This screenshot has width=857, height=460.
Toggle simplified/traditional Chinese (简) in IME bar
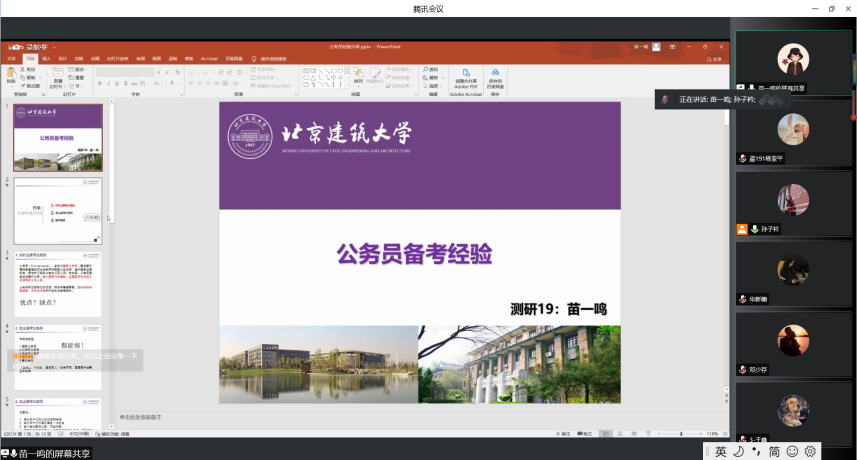click(774, 452)
